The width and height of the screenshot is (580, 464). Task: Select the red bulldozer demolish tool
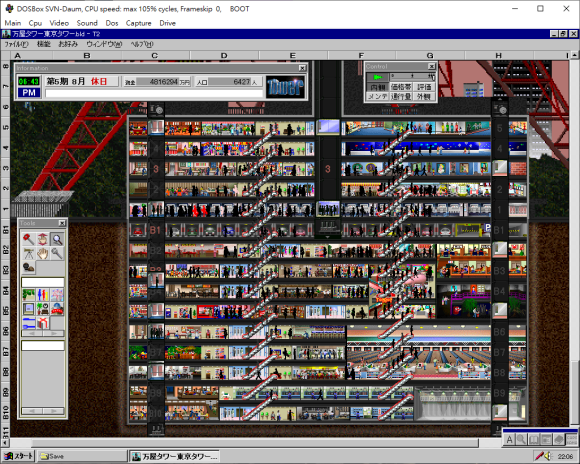[x=28, y=239]
